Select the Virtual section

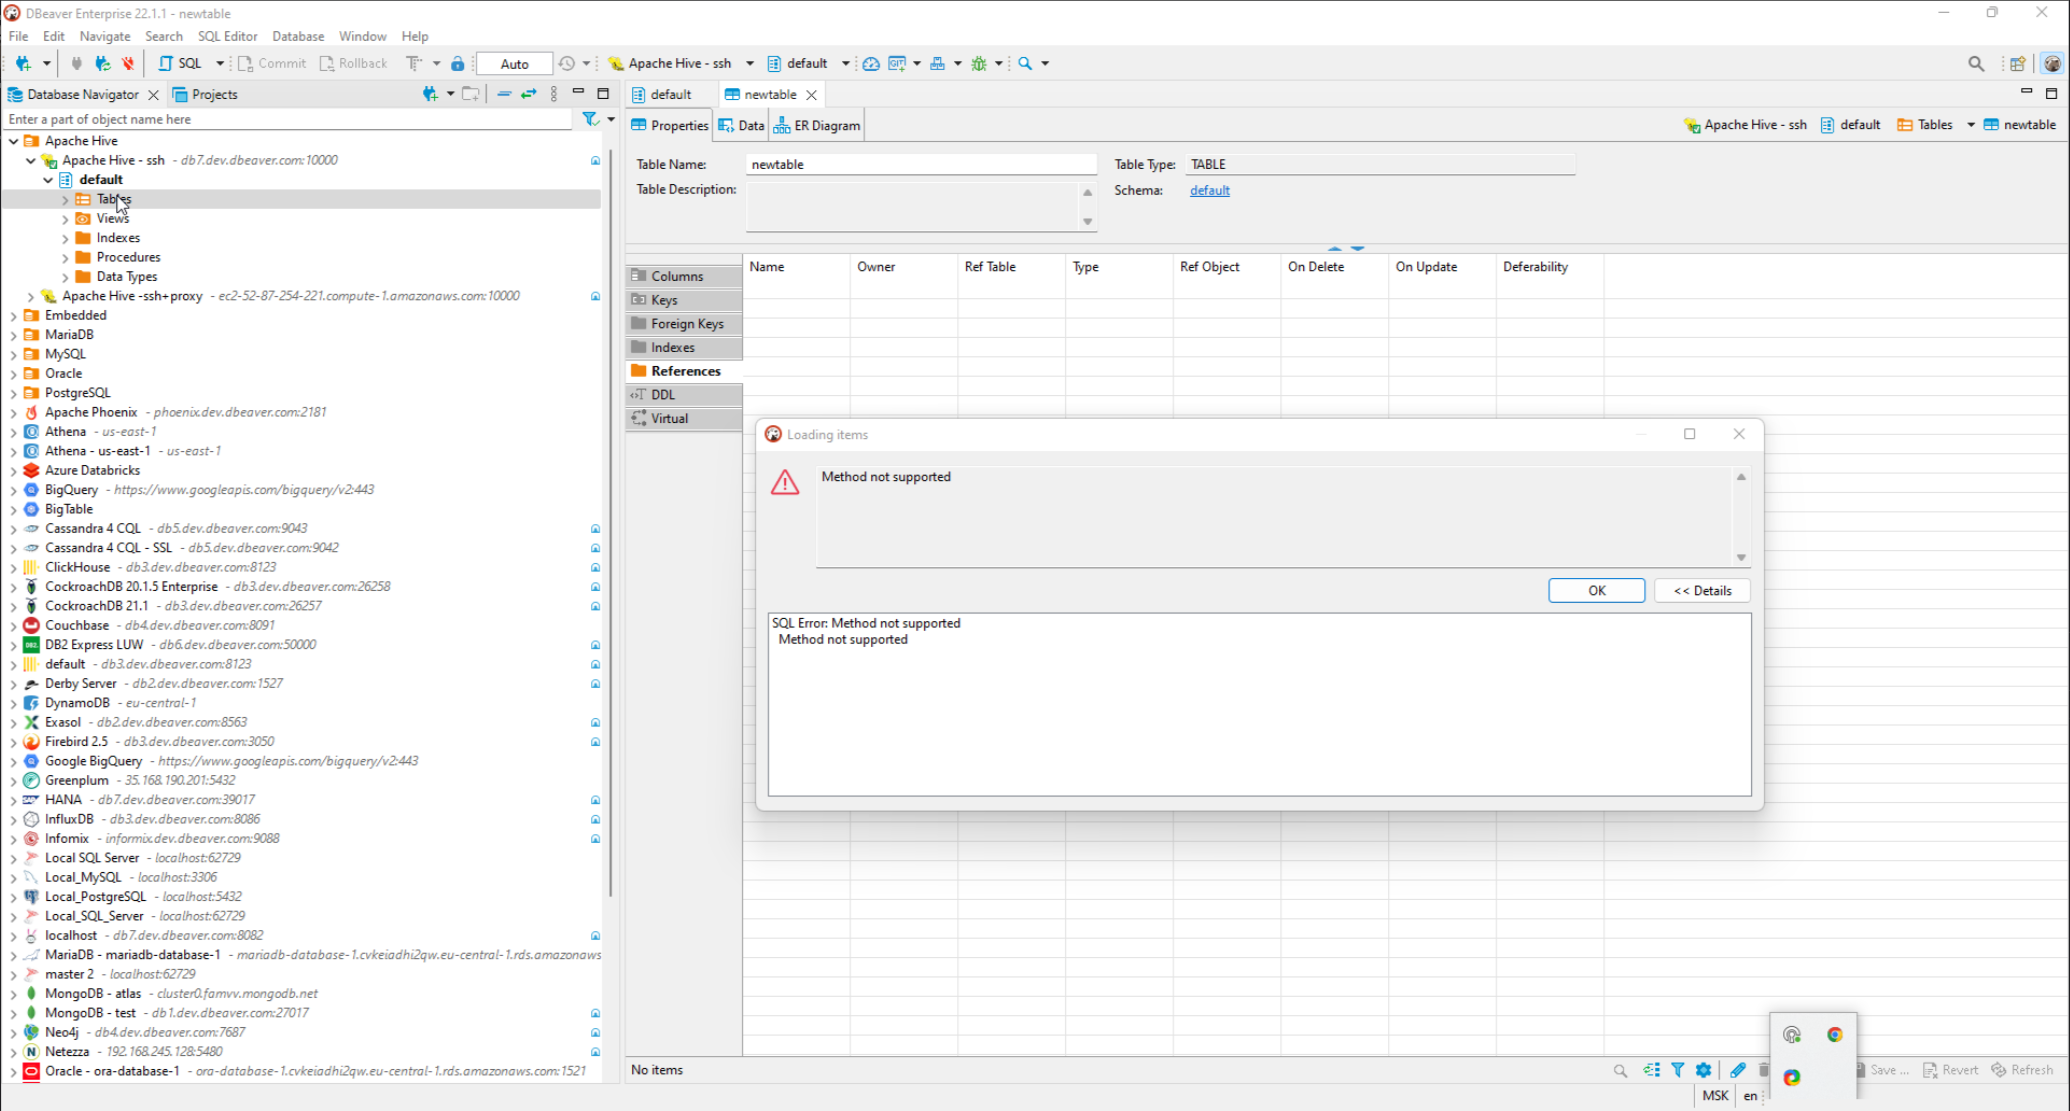pos(684,419)
